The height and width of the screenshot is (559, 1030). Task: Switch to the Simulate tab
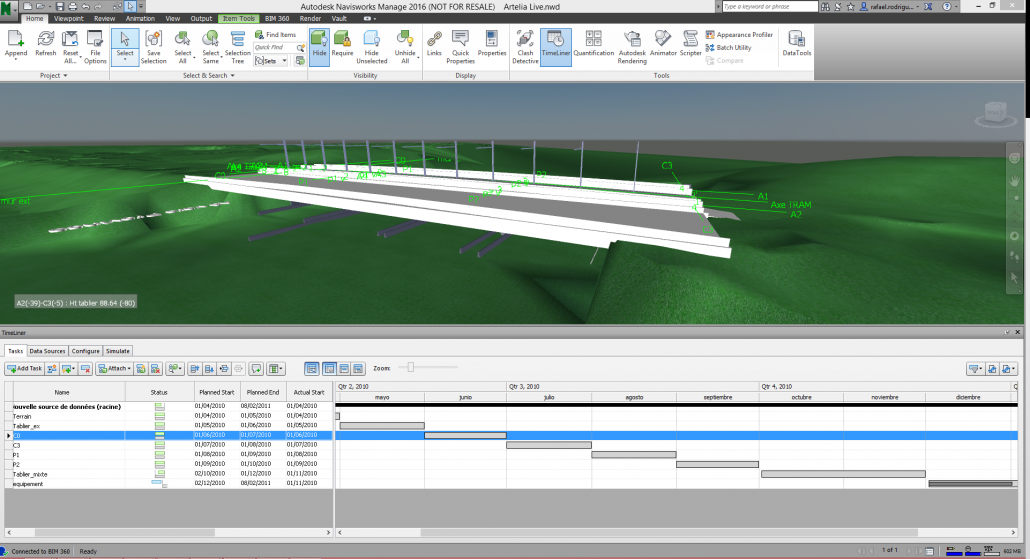118,351
